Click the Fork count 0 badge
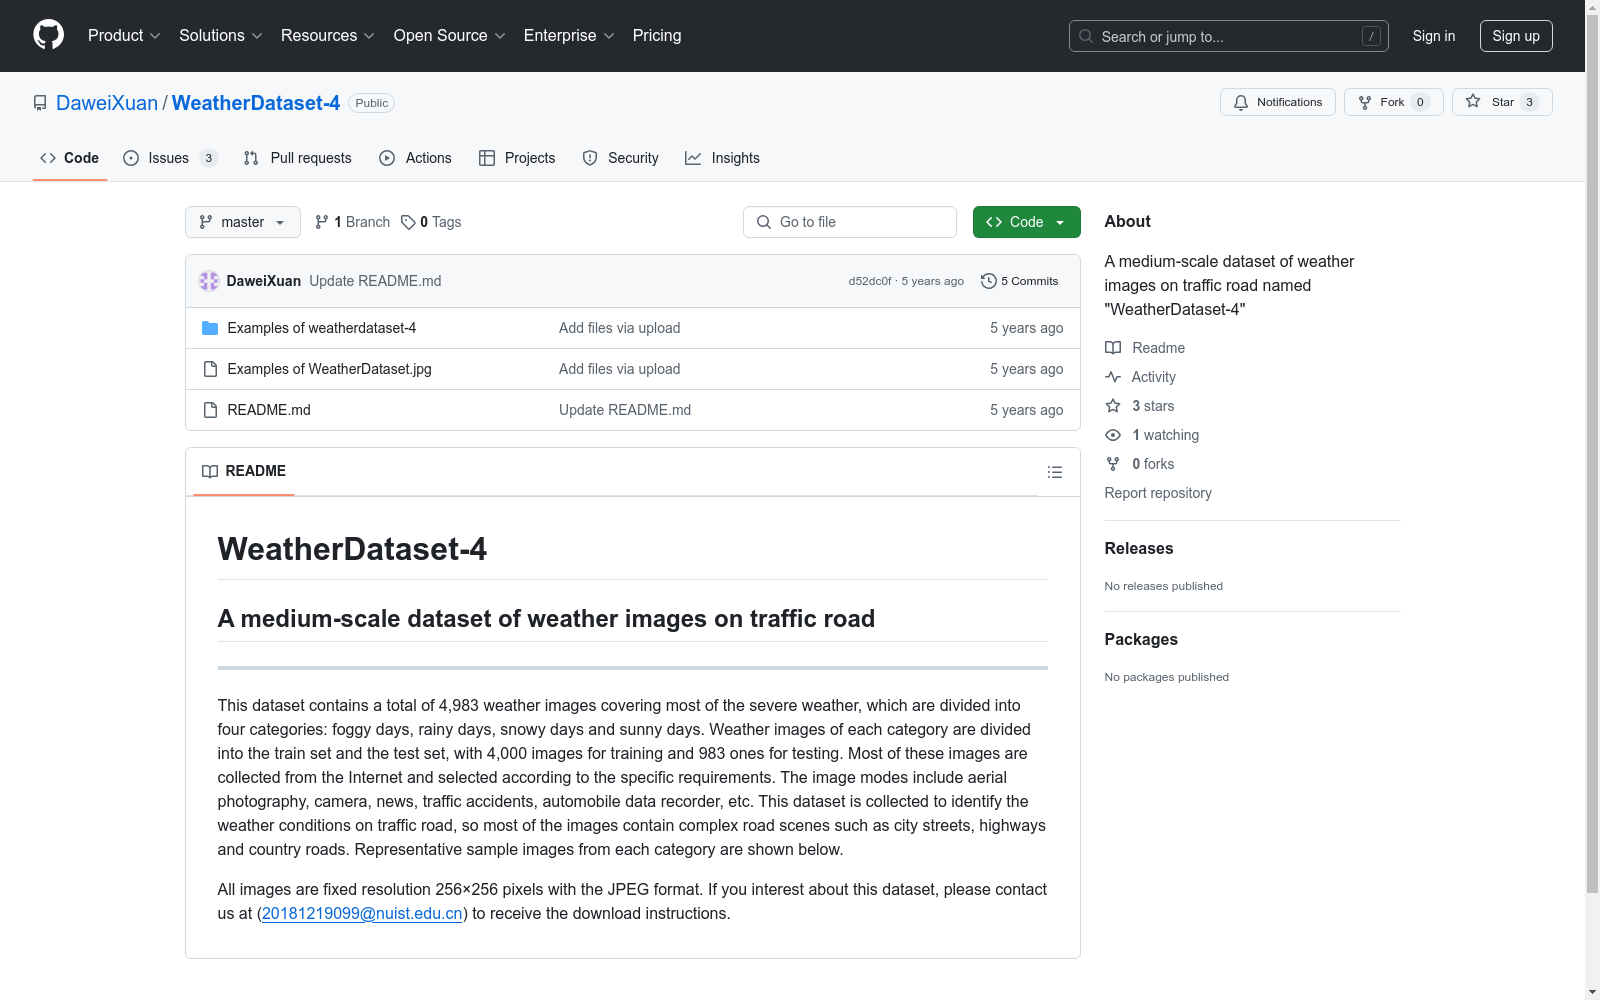1600x1000 pixels. (1420, 102)
